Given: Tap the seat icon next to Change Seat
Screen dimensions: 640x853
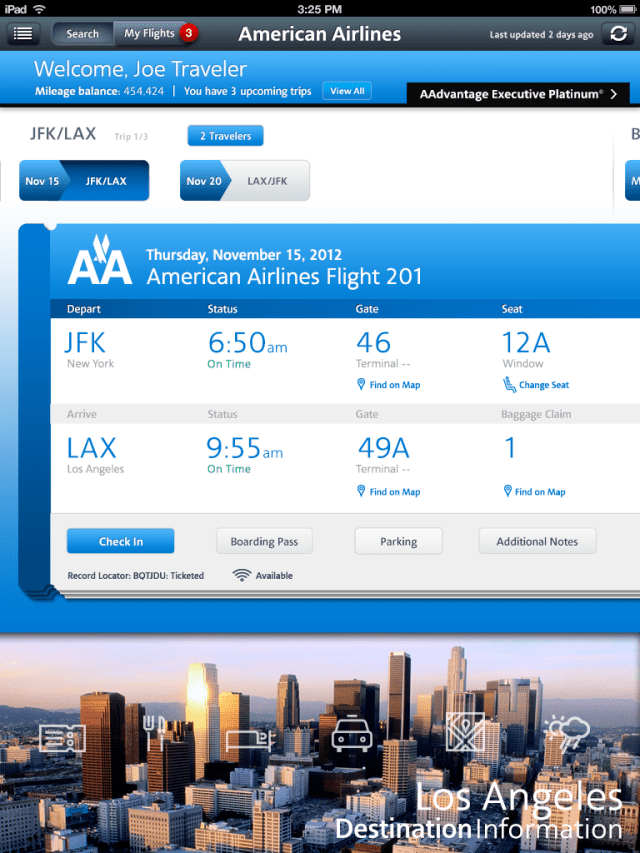Looking at the screenshot, I should [509, 385].
